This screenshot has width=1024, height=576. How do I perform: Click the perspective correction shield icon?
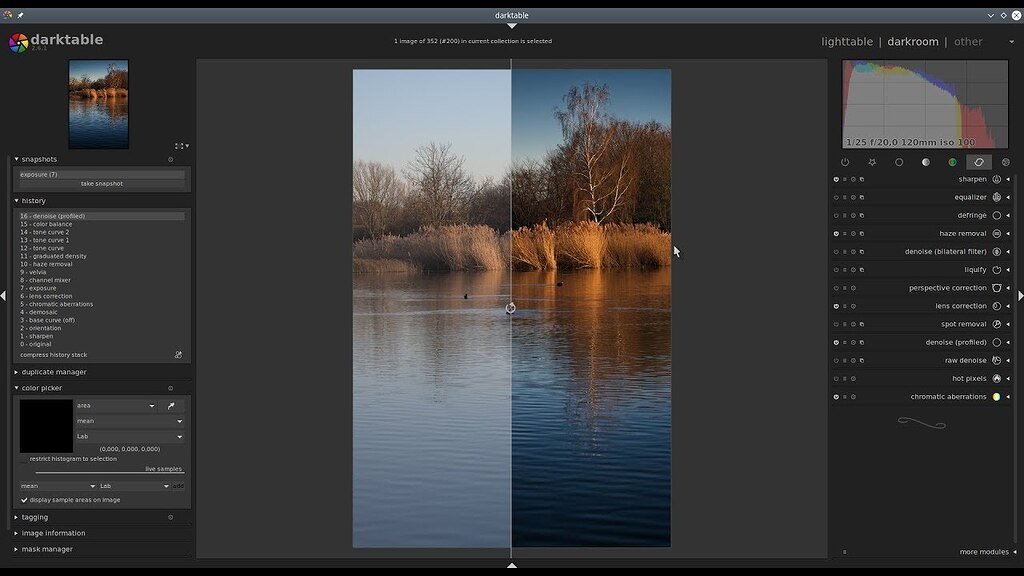pos(996,287)
